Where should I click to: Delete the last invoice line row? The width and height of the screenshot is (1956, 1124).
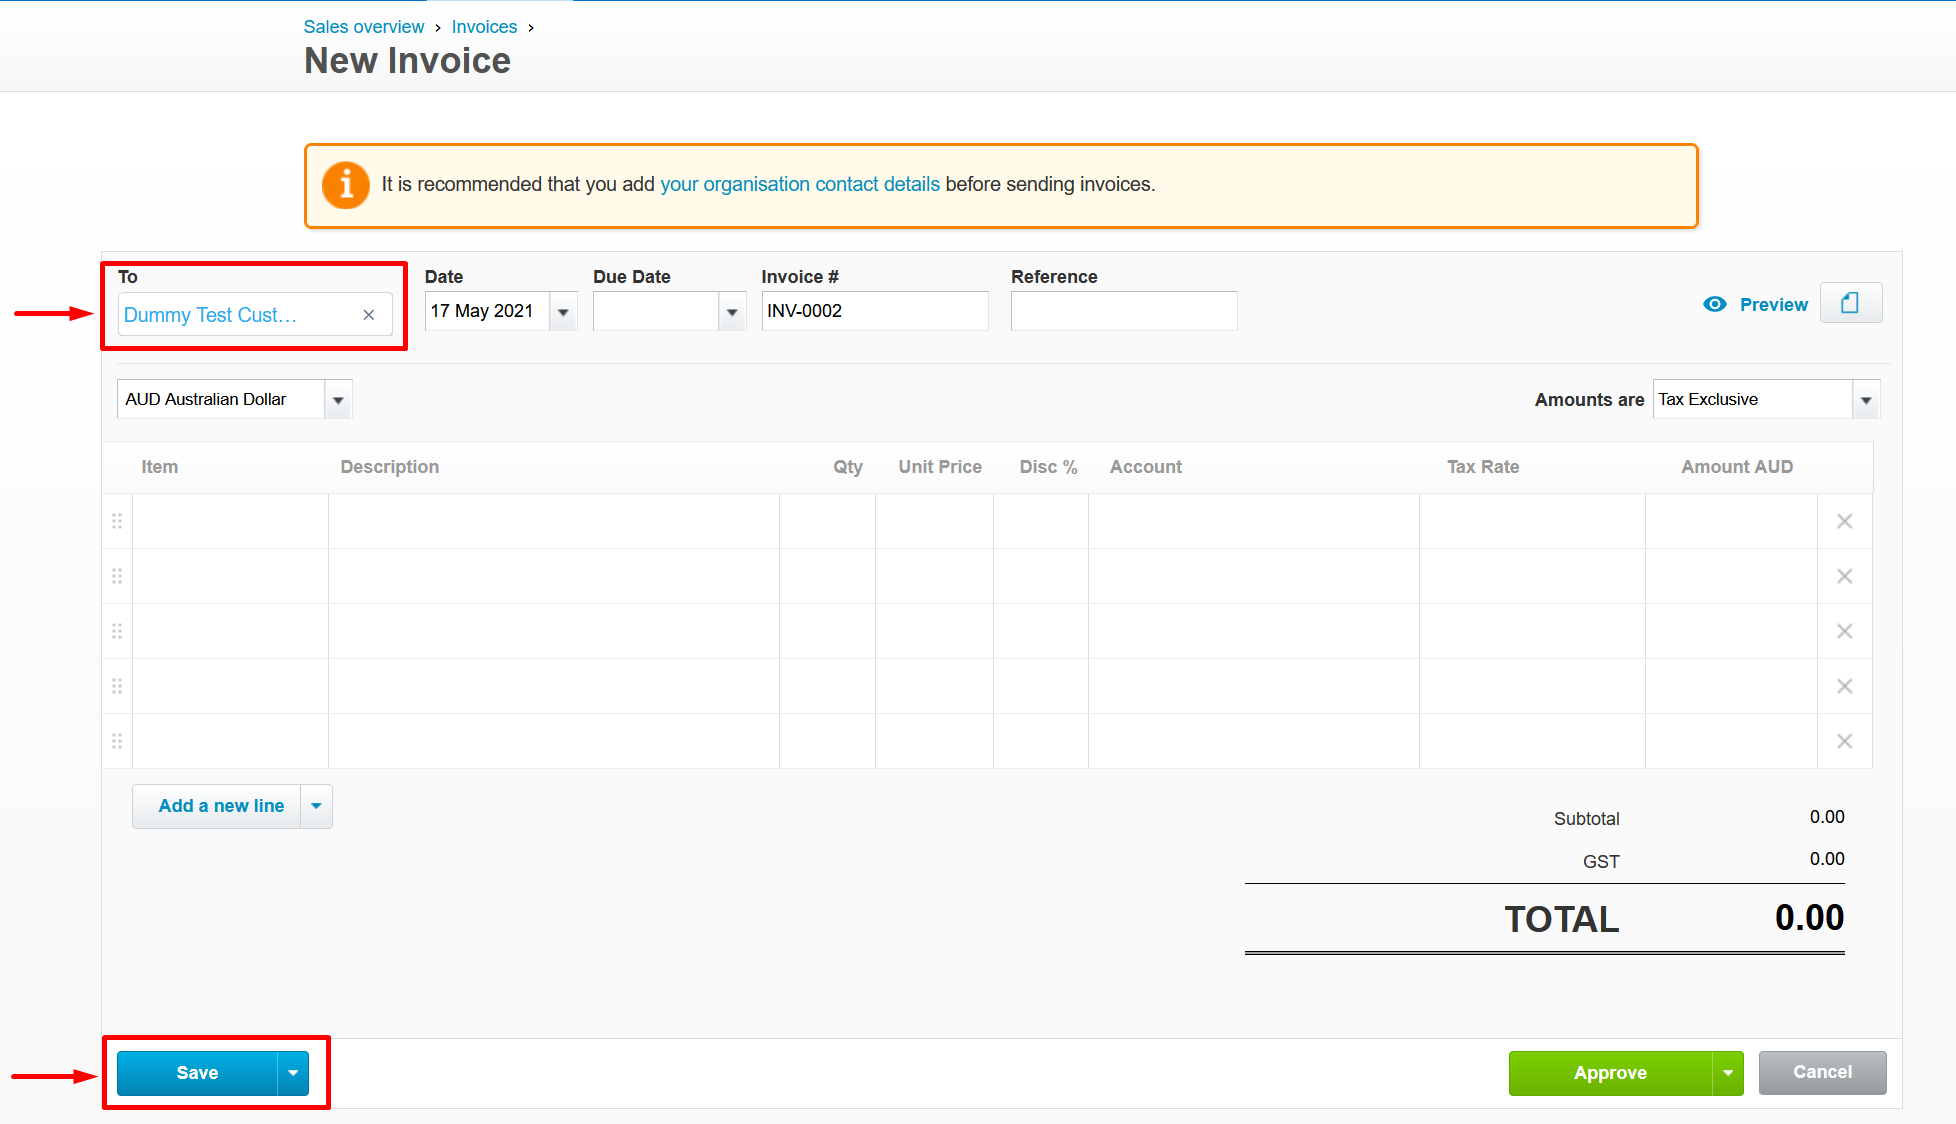1844,741
